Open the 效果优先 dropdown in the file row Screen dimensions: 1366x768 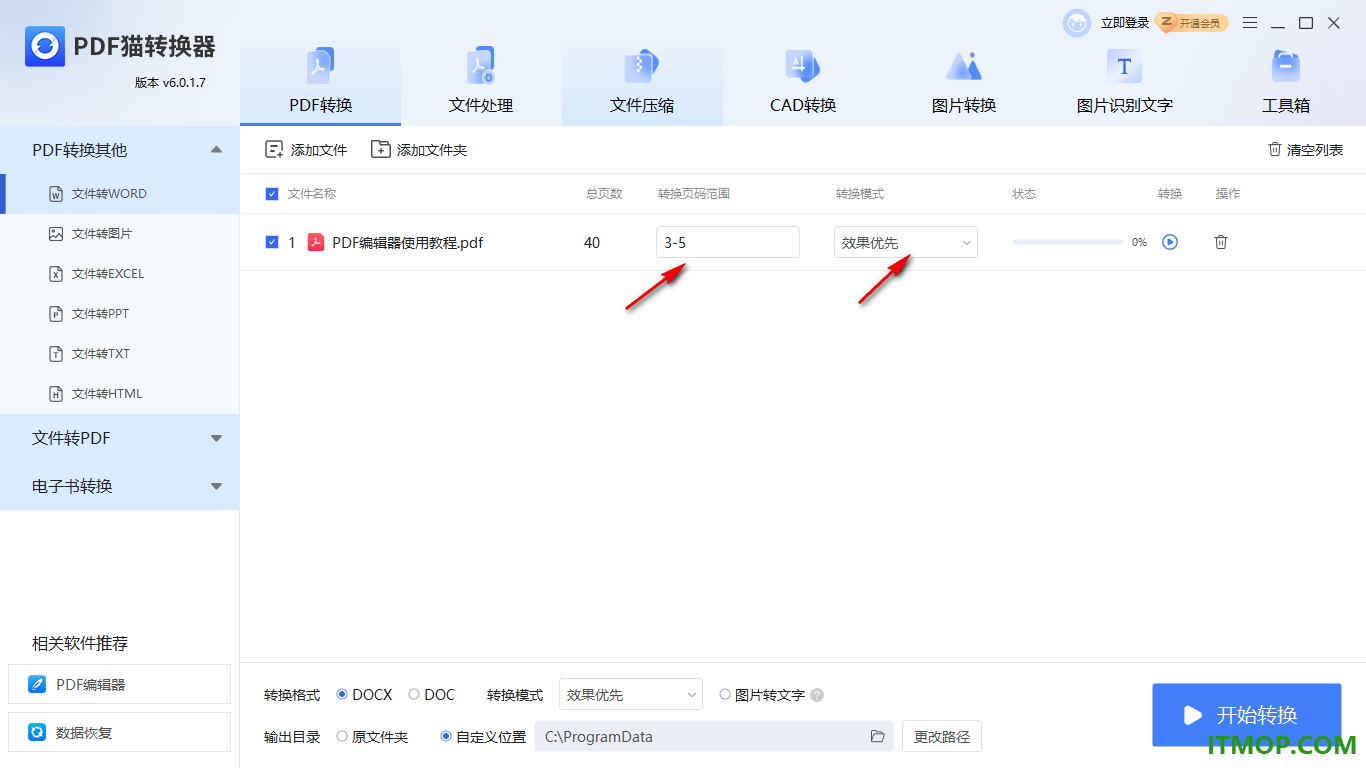point(906,242)
